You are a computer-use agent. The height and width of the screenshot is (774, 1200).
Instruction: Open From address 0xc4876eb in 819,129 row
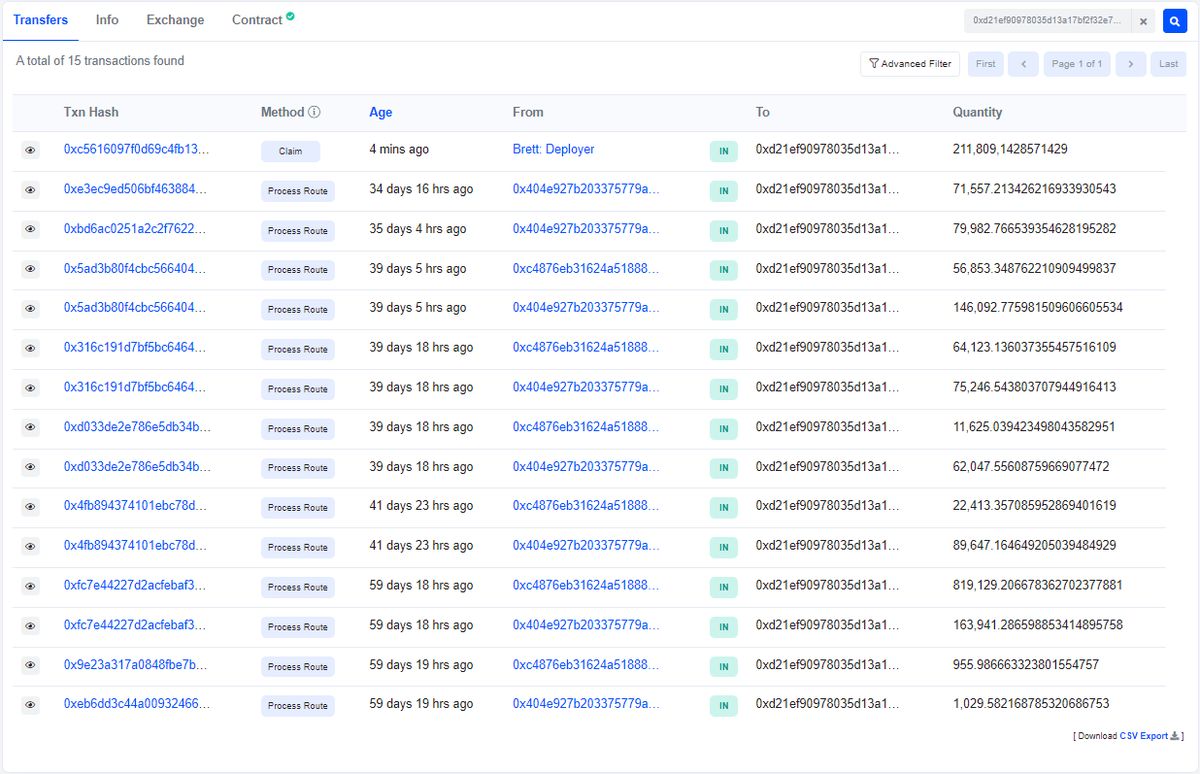tap(586, 585)
